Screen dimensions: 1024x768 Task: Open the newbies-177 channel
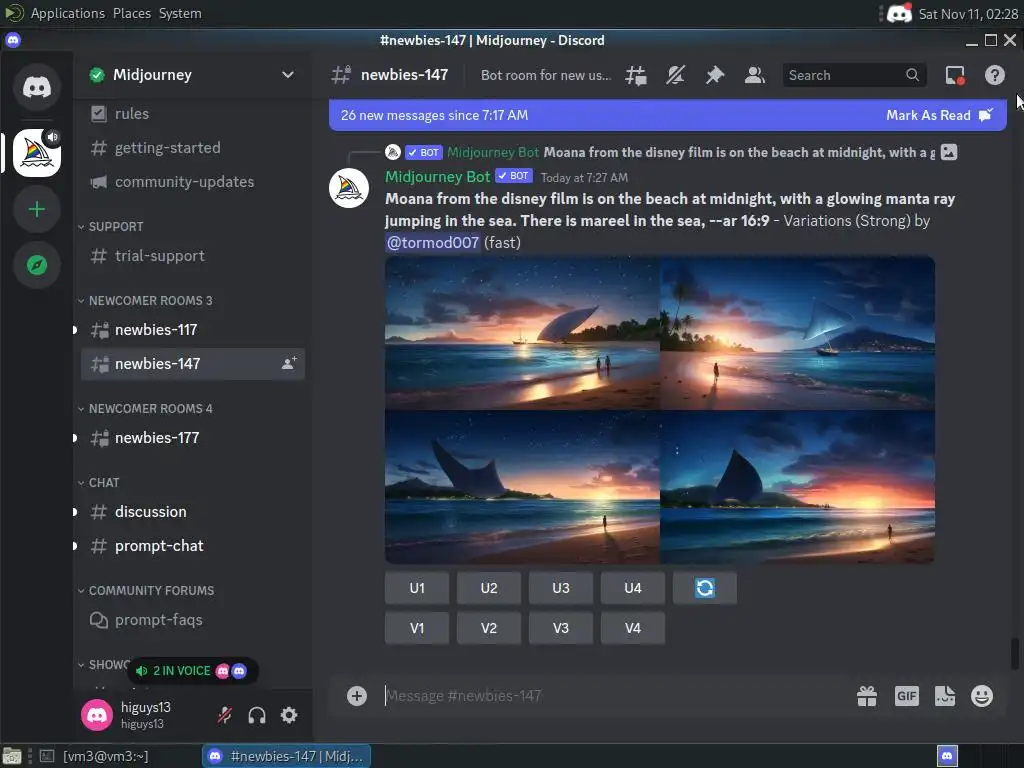(x=193, y=438)
